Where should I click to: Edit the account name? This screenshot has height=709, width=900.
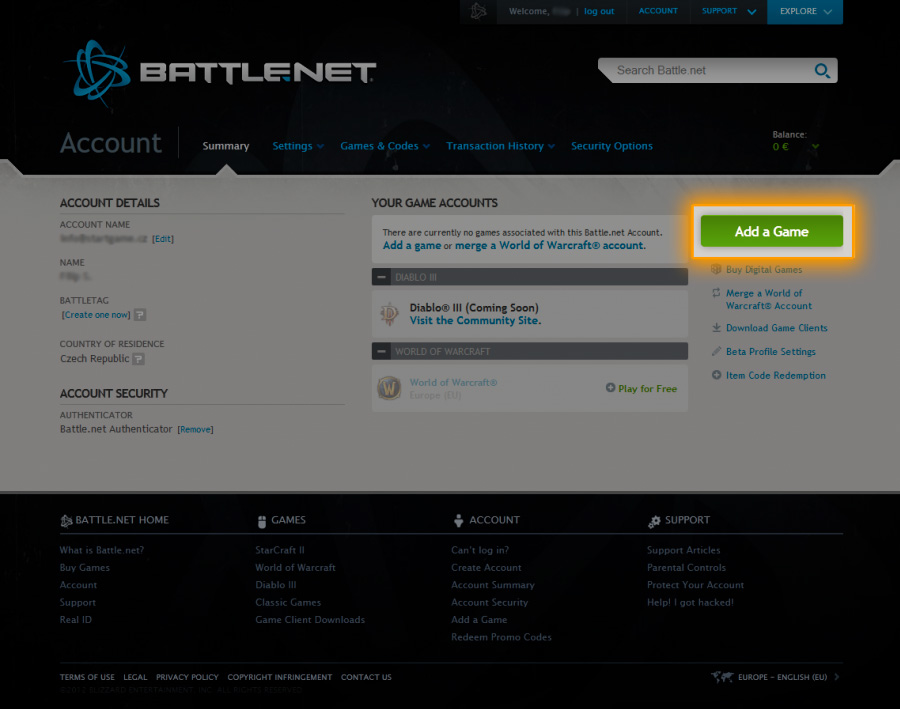pos(162,239)
